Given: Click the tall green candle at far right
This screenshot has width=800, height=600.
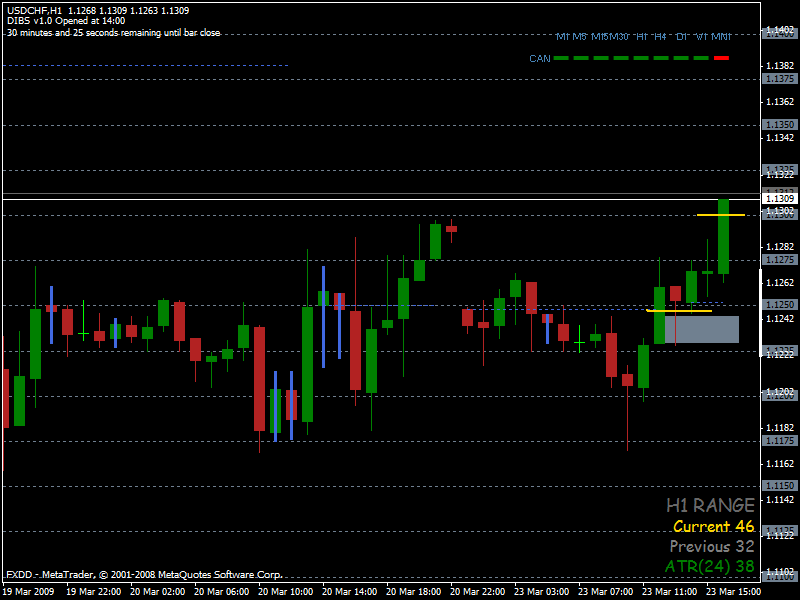Looking at the screenshot, I should [x=723, y=237].
